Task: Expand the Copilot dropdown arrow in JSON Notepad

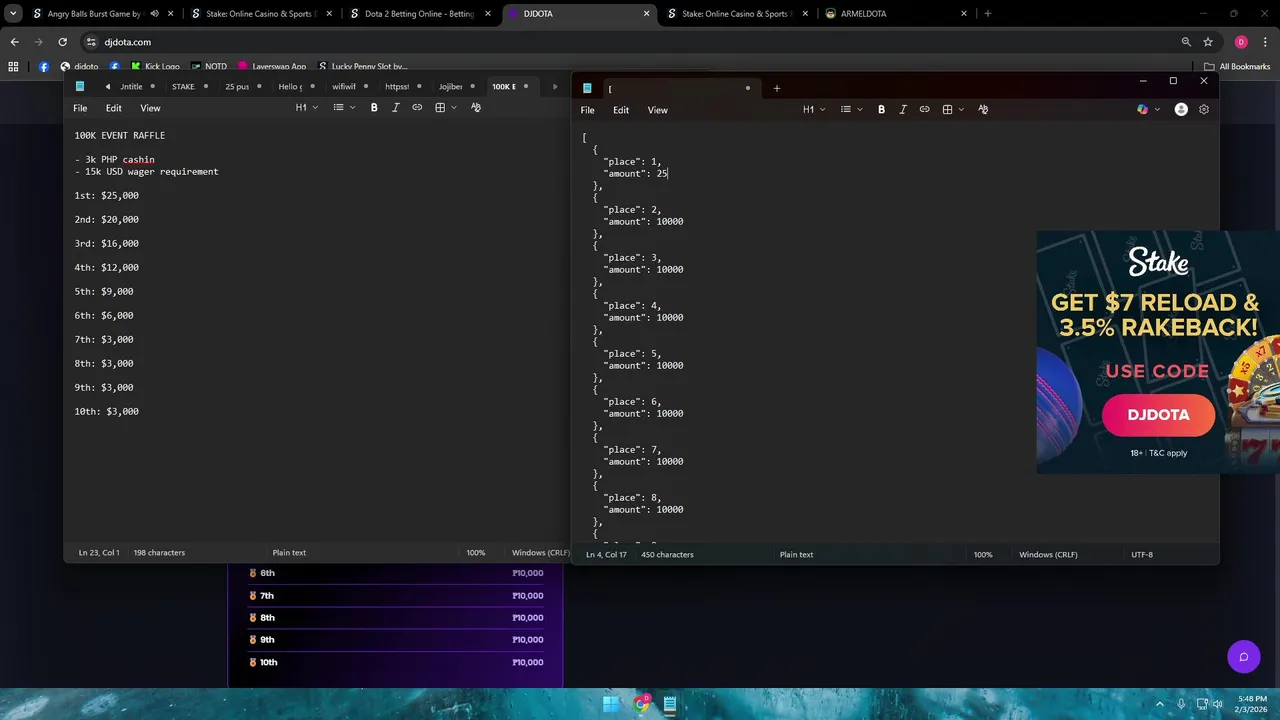Action: click(1157, 110)
